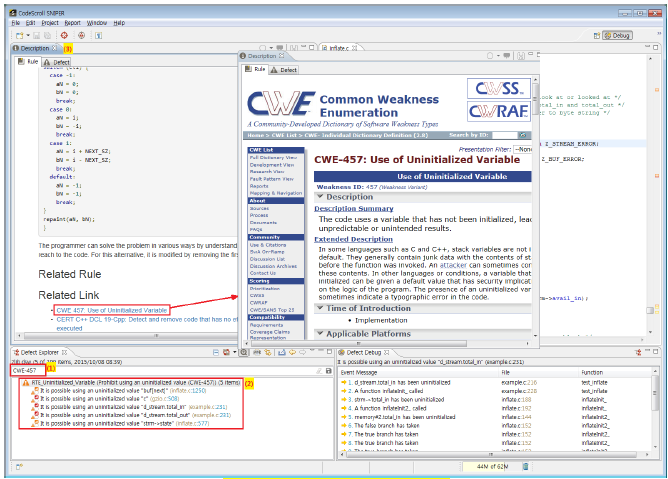Open the Project menu

pos(50,23)
